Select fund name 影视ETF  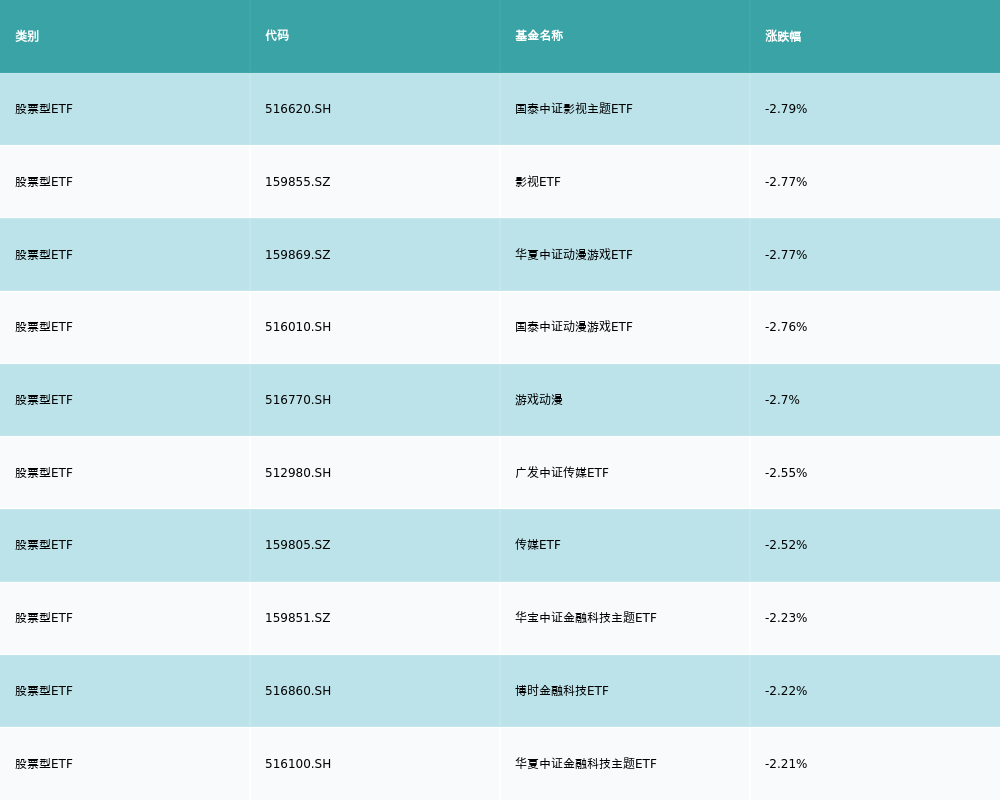click(x=538, y=182)
